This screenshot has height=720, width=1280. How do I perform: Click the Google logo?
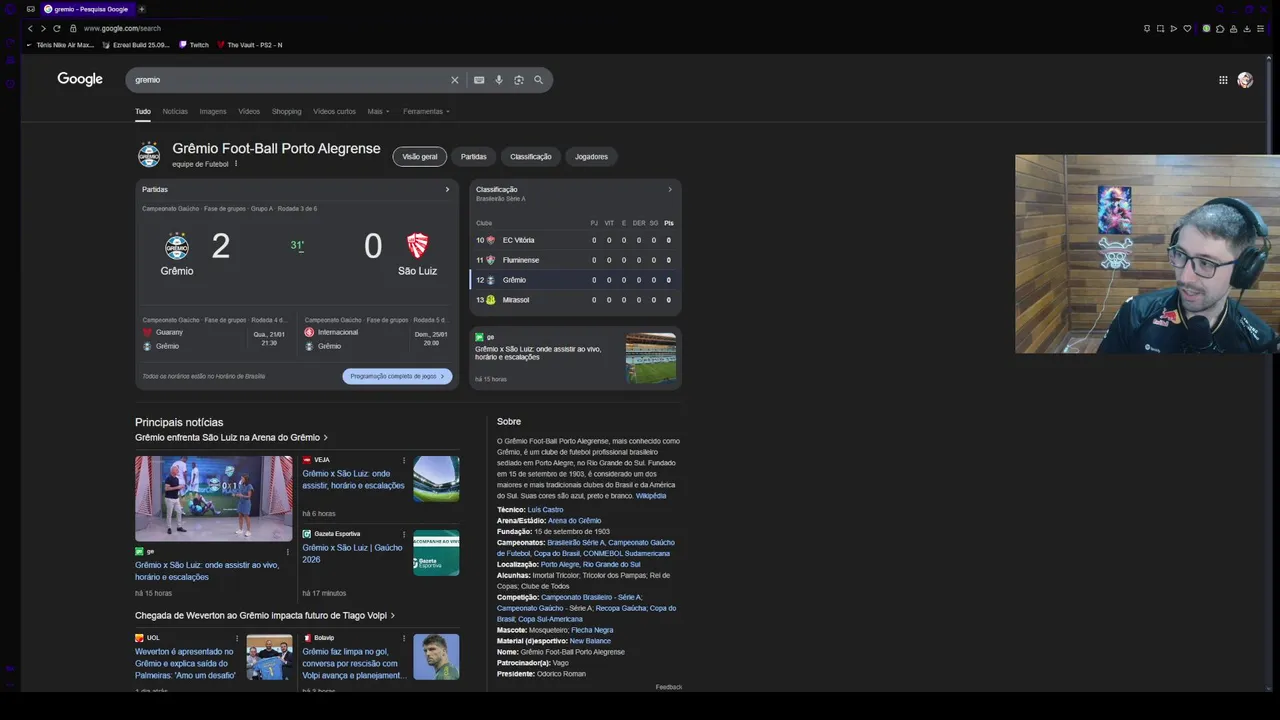pyautogui.click(x=80, y=80)
